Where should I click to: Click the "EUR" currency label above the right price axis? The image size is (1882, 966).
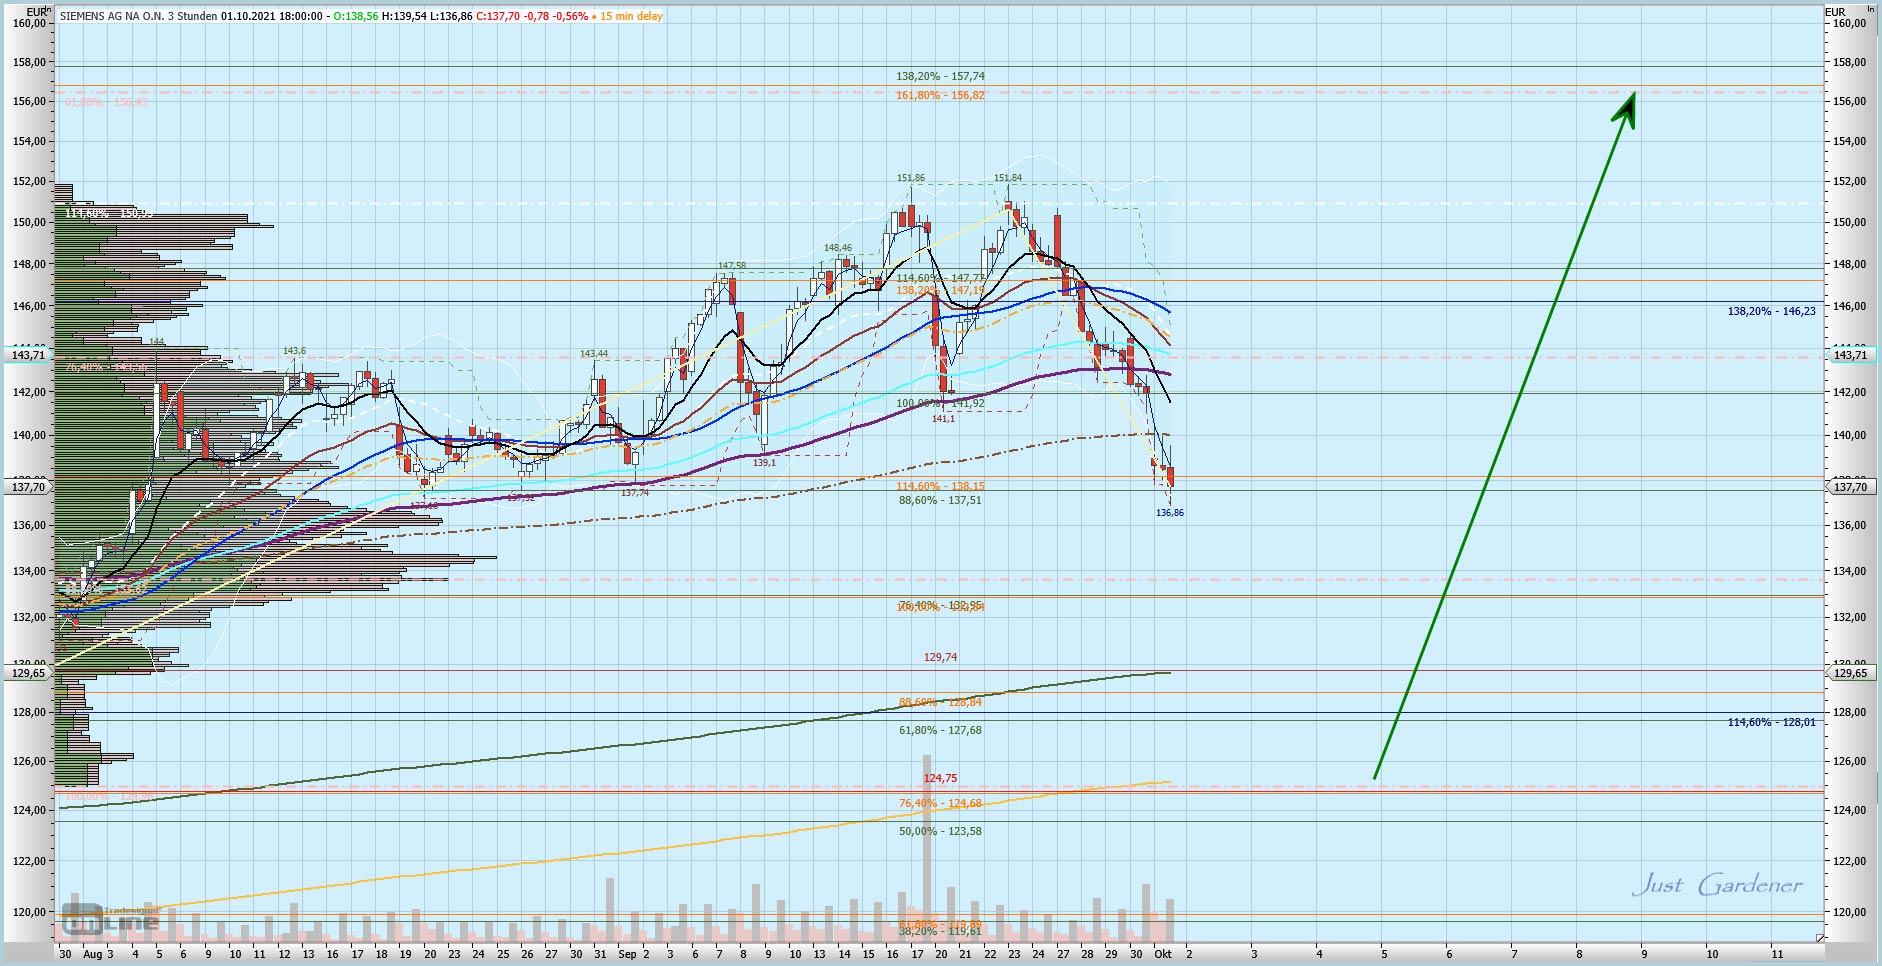pos(1835,12)
